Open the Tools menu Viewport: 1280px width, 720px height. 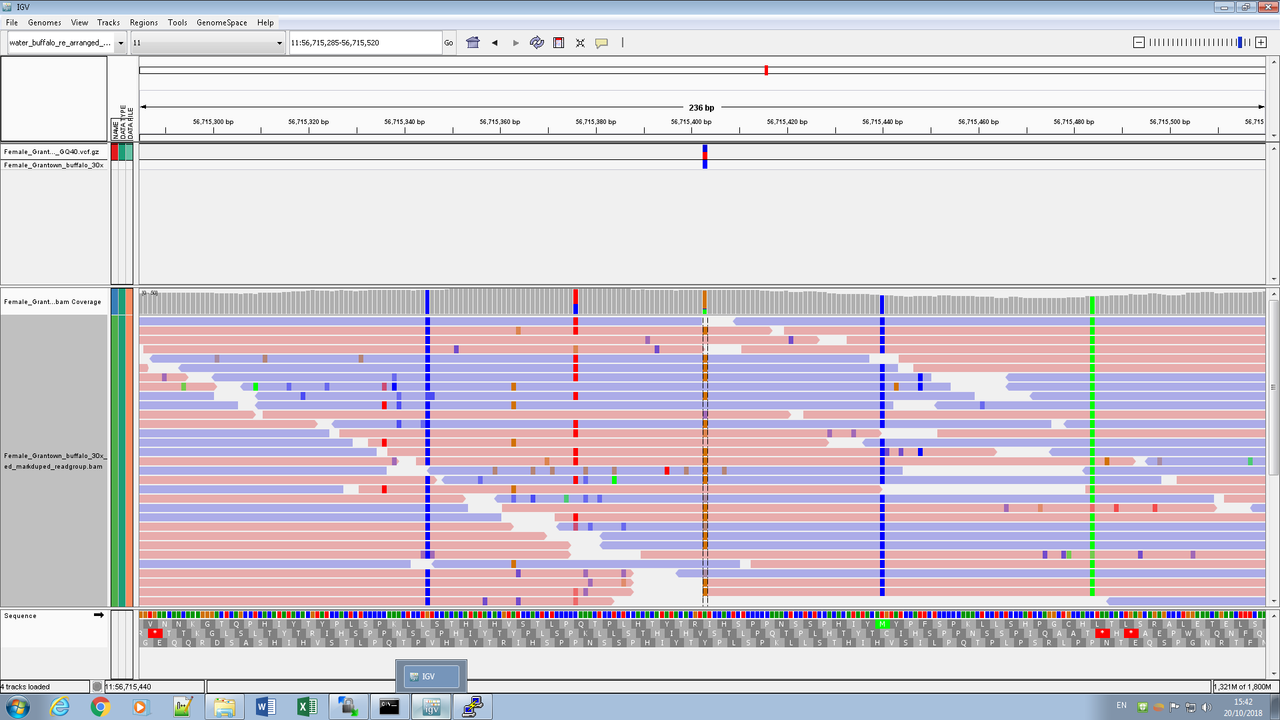pyautogui.click(x=177, y=22)
